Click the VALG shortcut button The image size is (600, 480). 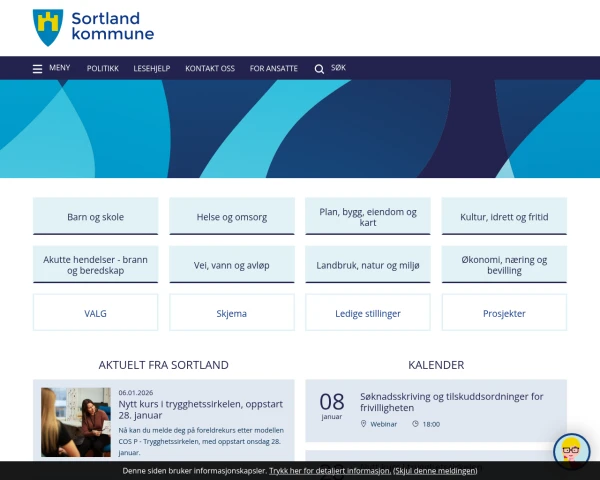point(95,312)
